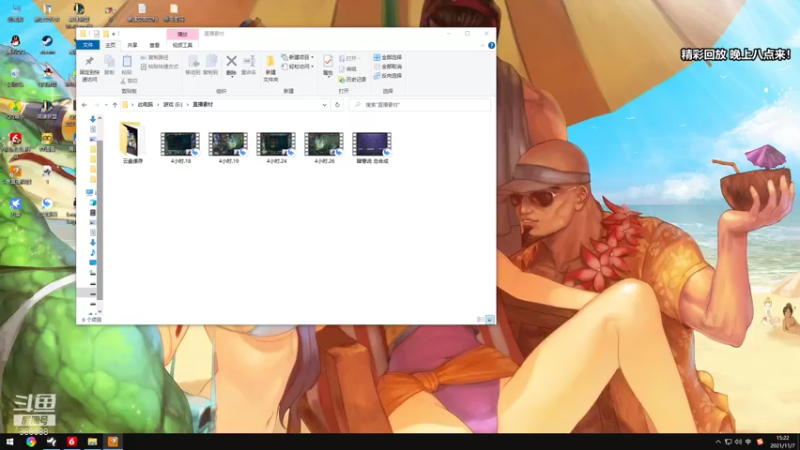
Task: Click the blue Help question mark icon
Action: (491, 45)
